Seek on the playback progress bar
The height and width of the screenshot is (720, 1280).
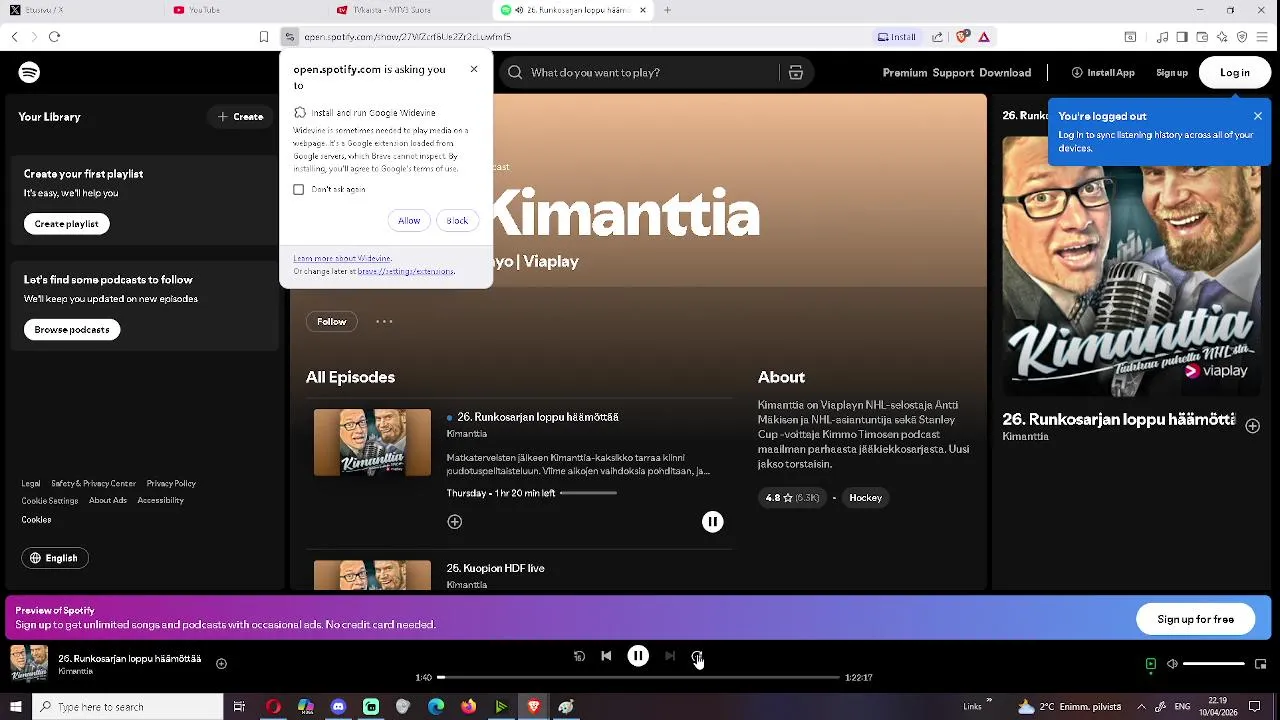point(638,678)
